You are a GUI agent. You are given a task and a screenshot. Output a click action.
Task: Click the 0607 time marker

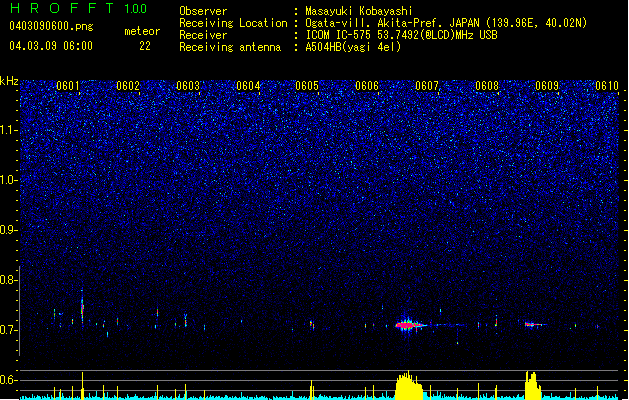427,86
